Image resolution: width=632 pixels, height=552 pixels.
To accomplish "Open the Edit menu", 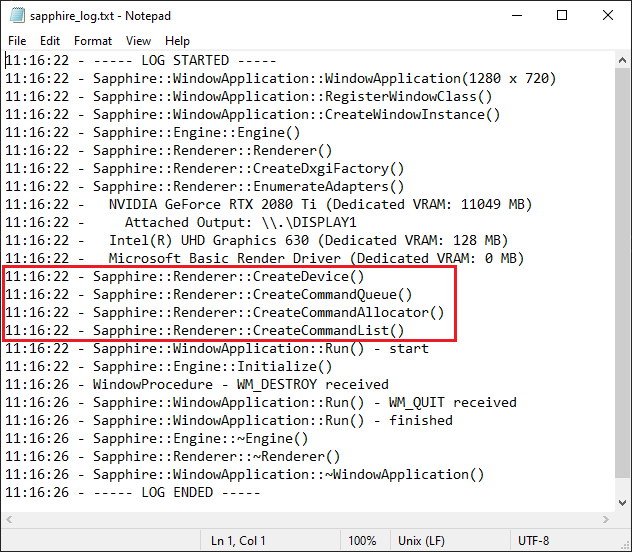I will pos(50,41).
